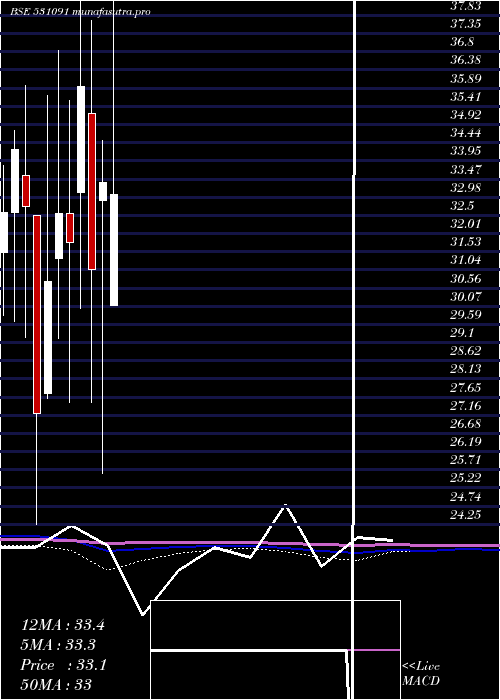The width and height of the screenshot is (500, 700).
Task: Click the 26.19 price axis label
Action: (x=466, y=442)
